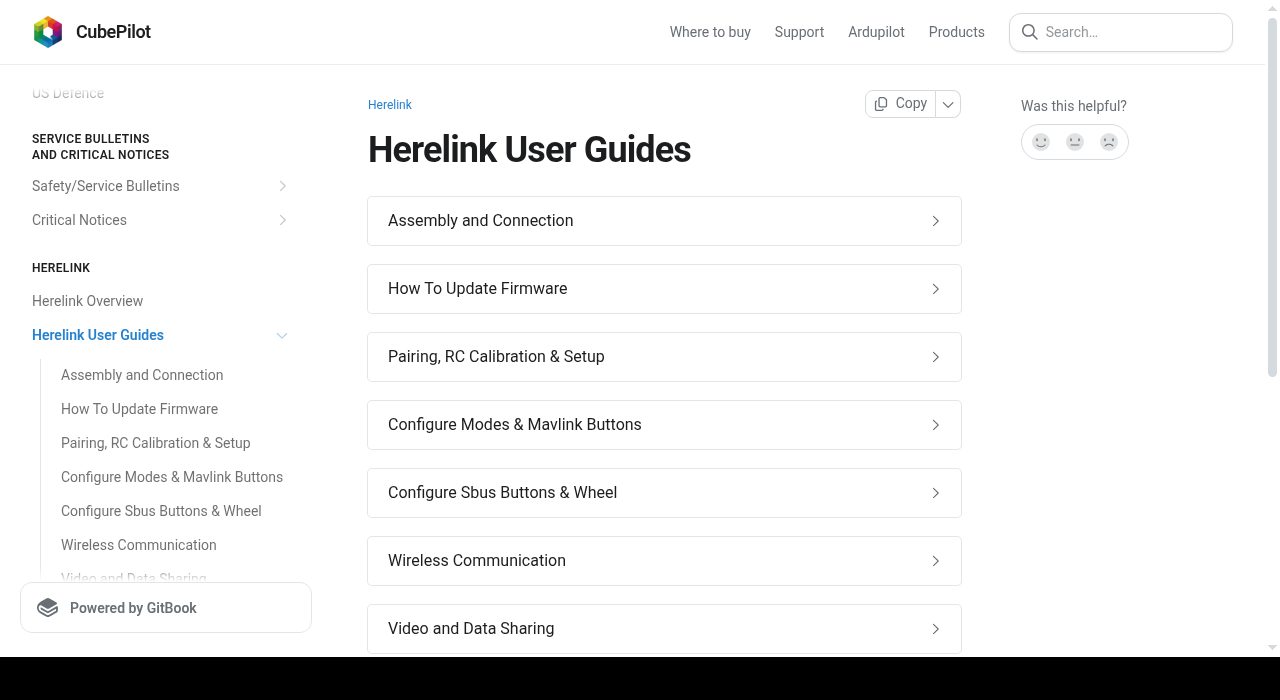Open Wireless Communication sidebar item
Image resolution: width=1280 pixels, height=700 pixels.
click(139, 545)
